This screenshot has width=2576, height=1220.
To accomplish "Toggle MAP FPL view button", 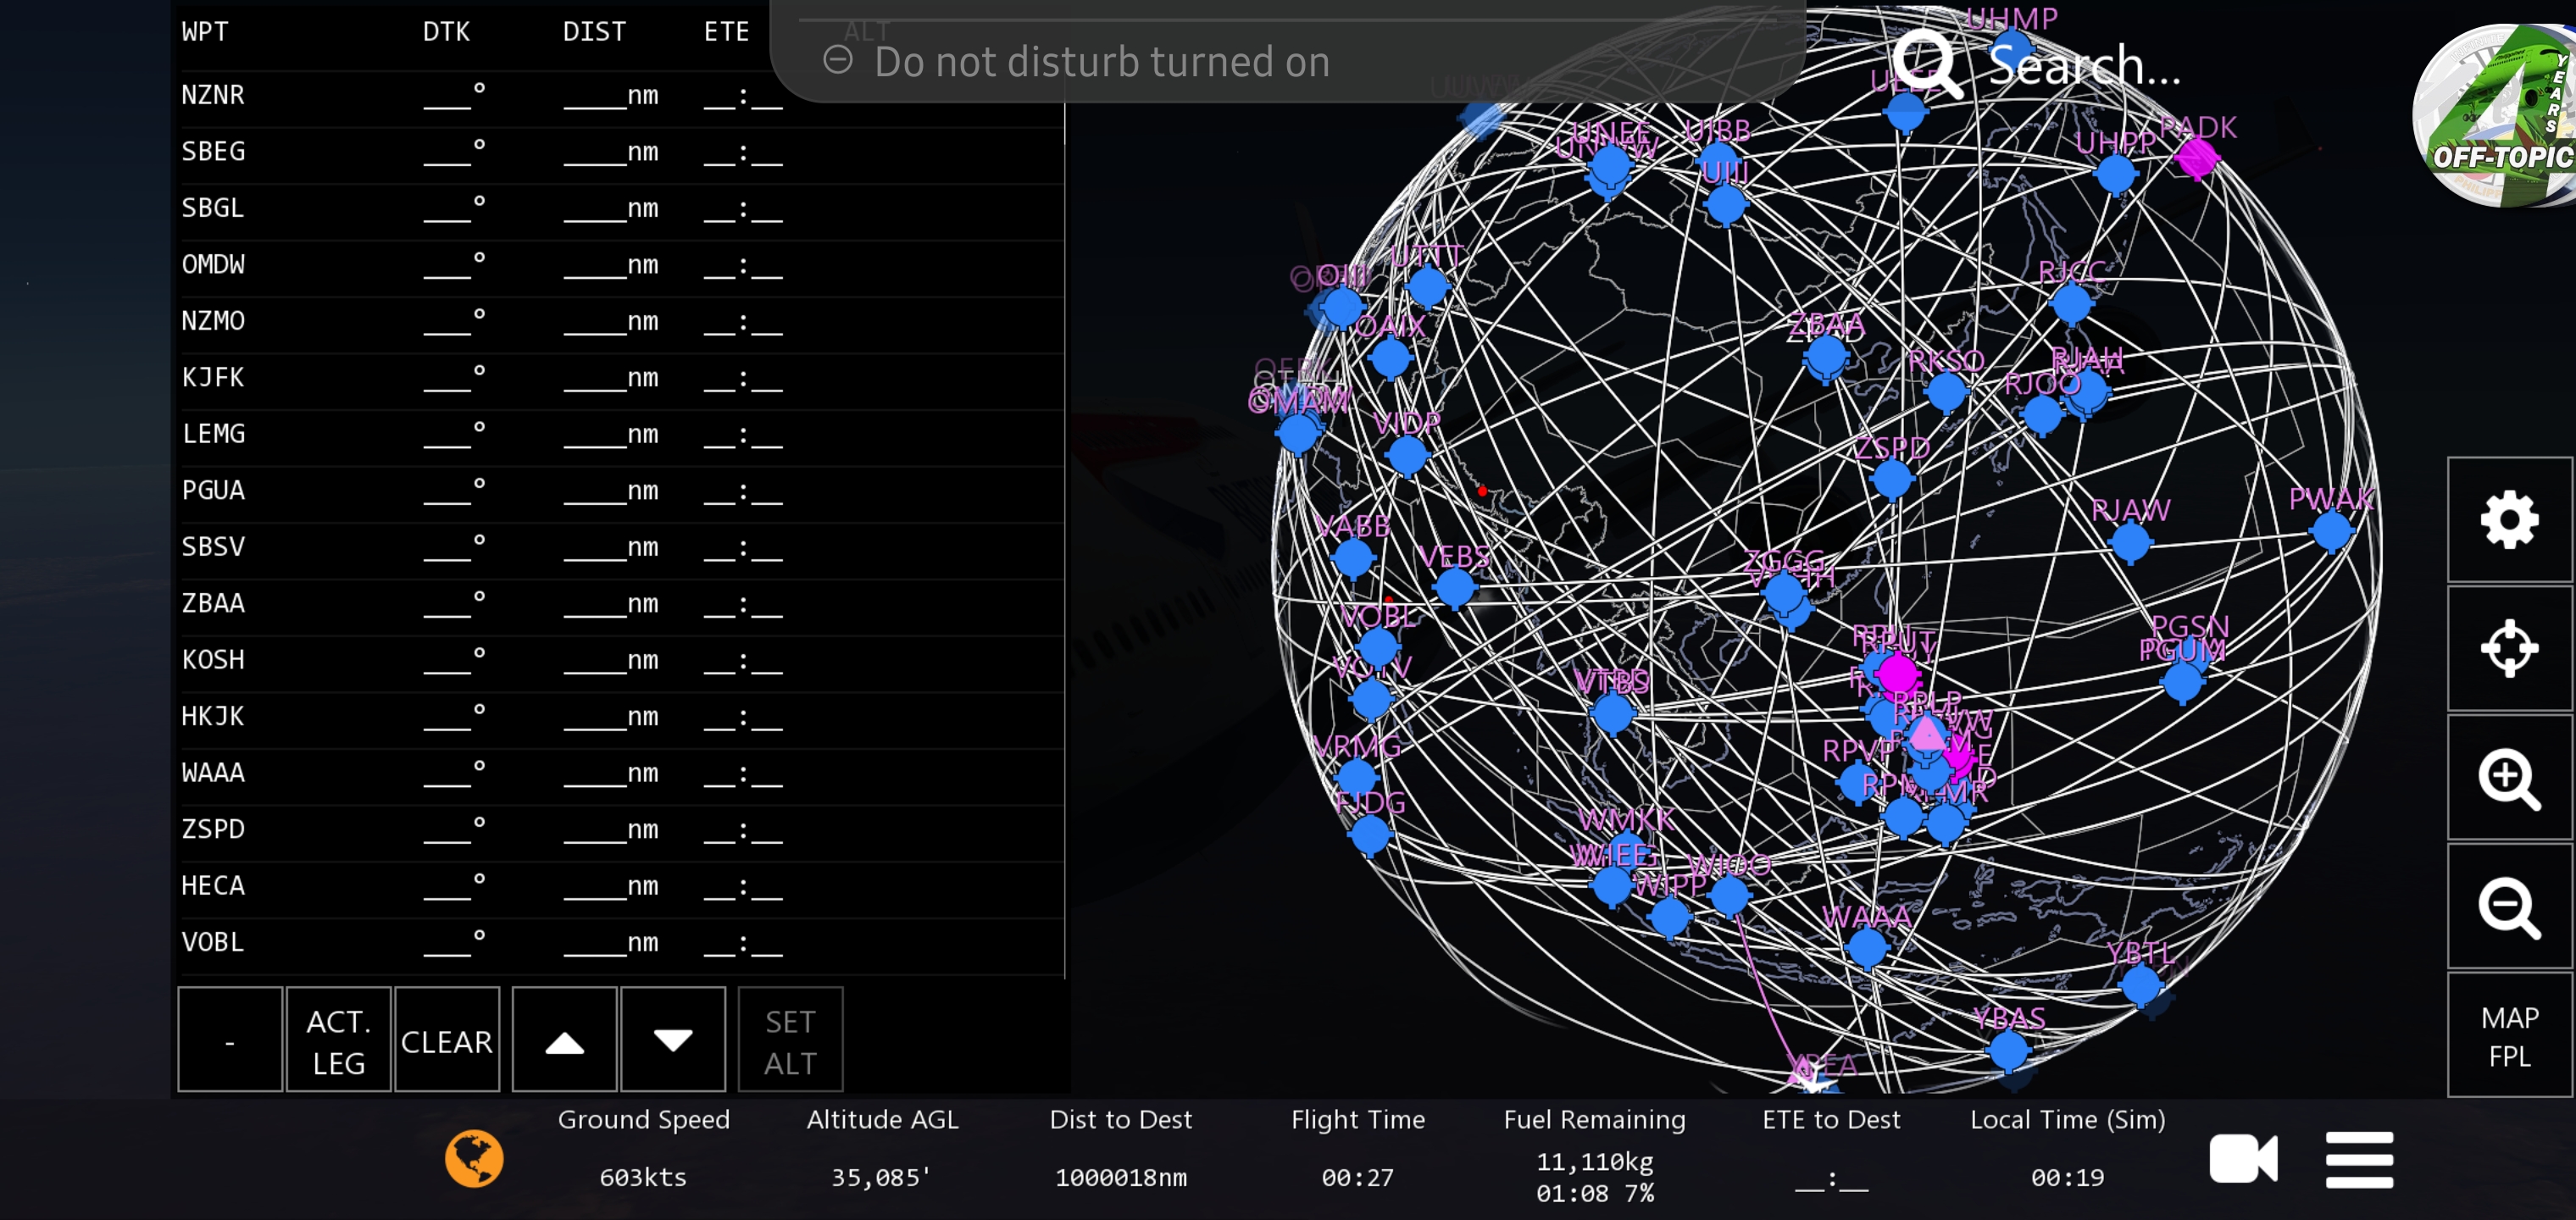I will [x=2508, y=1036].
